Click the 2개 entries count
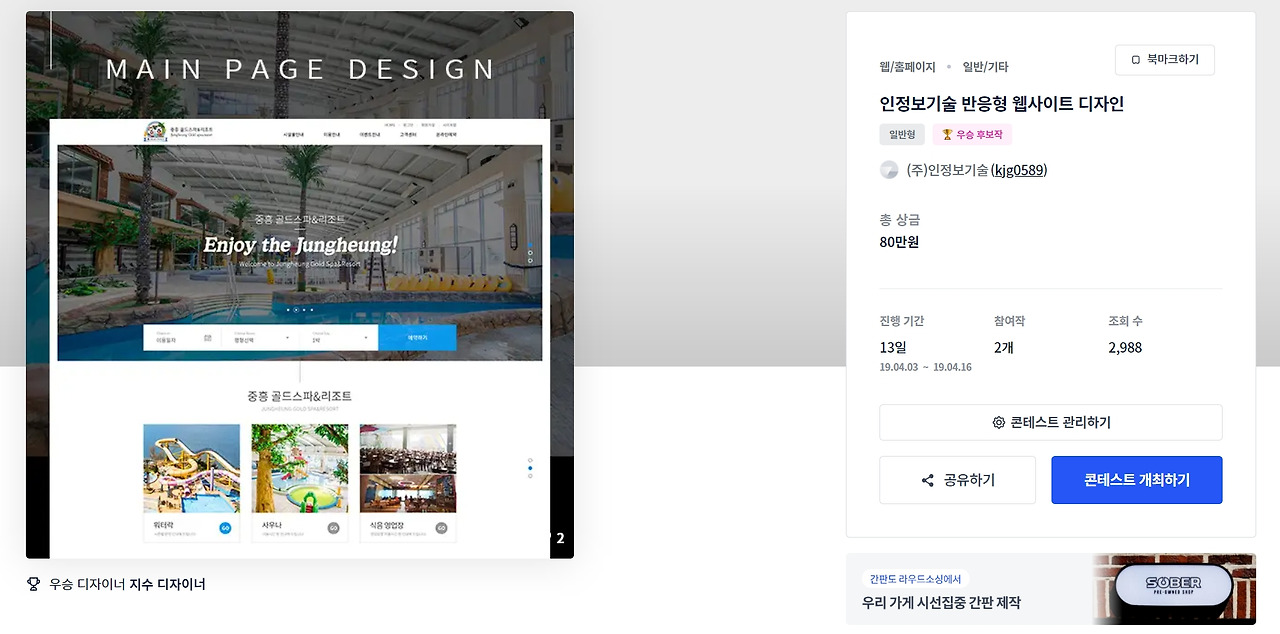 [1004, 348]
